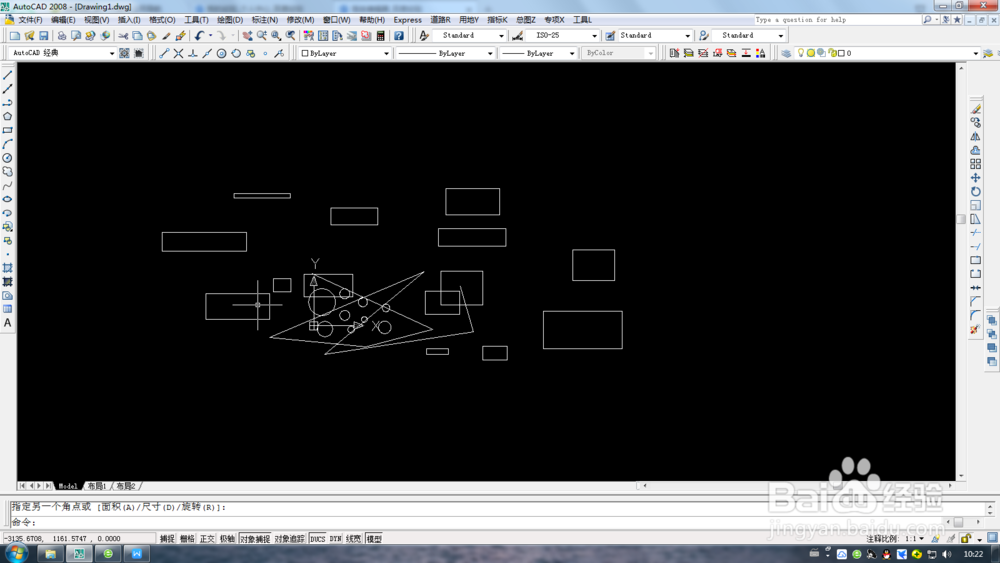Expand the undo history dropdown arrow
The image size is (1000, 563).
(x=210, y=36)
